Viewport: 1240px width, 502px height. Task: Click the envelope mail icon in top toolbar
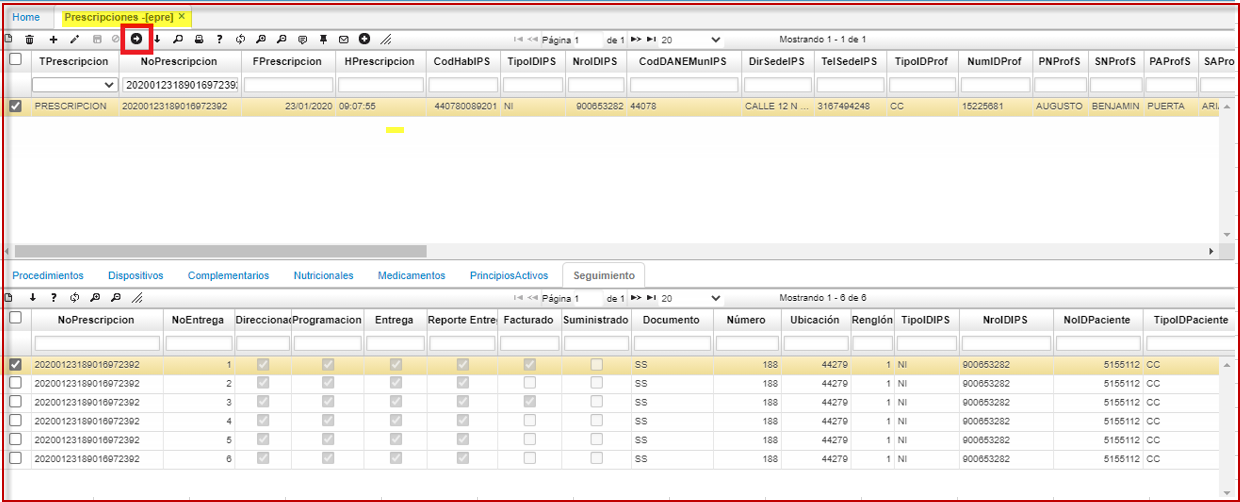pos(343,39)
